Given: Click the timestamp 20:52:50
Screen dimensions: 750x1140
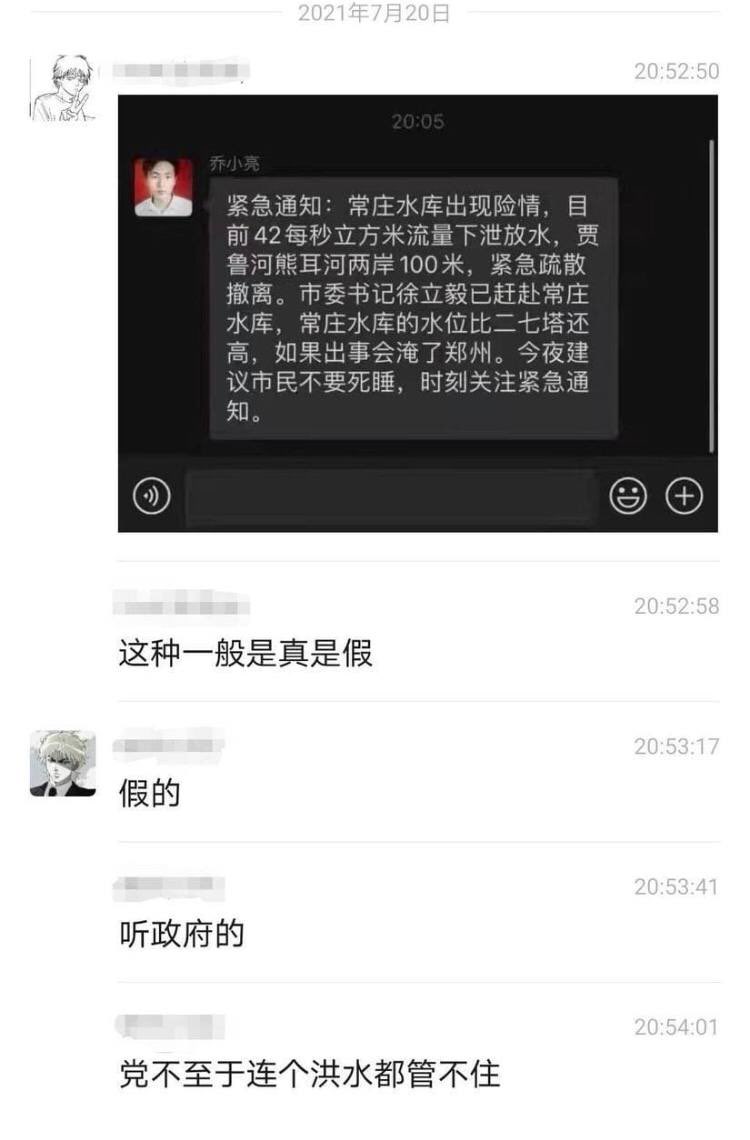Looking at the screenshot, I should click(x=677, y=71).
